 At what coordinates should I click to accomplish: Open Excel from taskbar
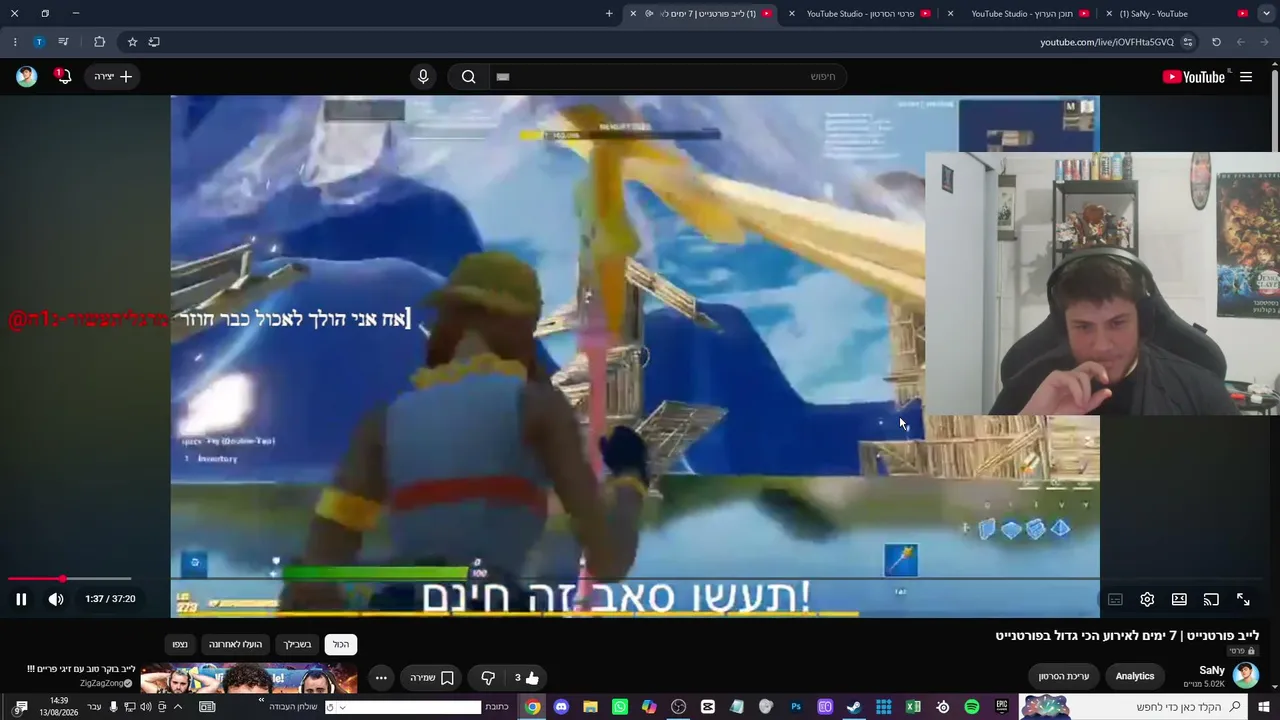coord(913,707)
